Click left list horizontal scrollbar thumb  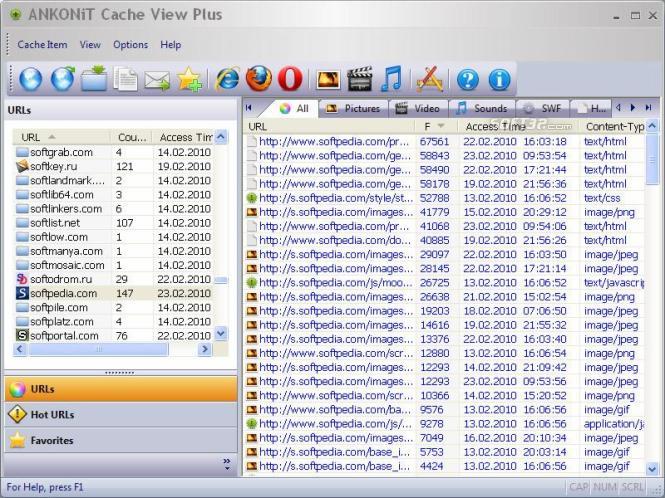click(x=98, y=349)
